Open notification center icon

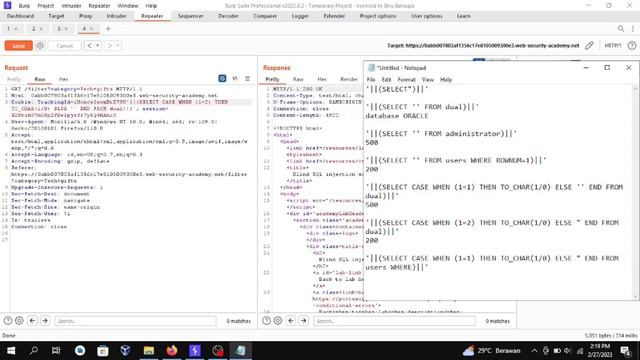pos(625,351)
